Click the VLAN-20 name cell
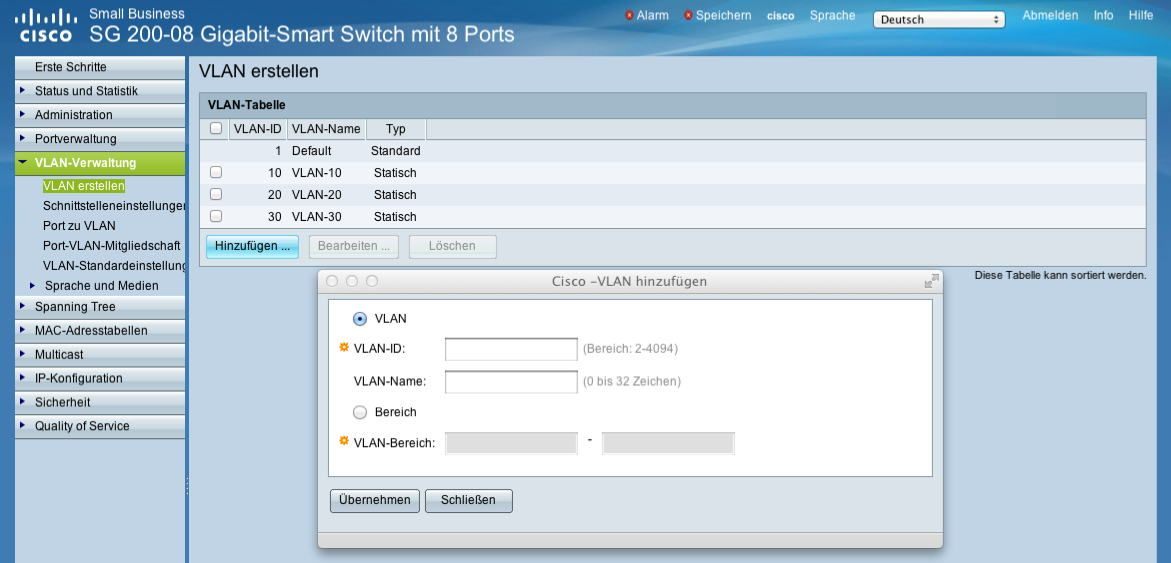Screen dimensions: 1171x563 coord(317,195)
